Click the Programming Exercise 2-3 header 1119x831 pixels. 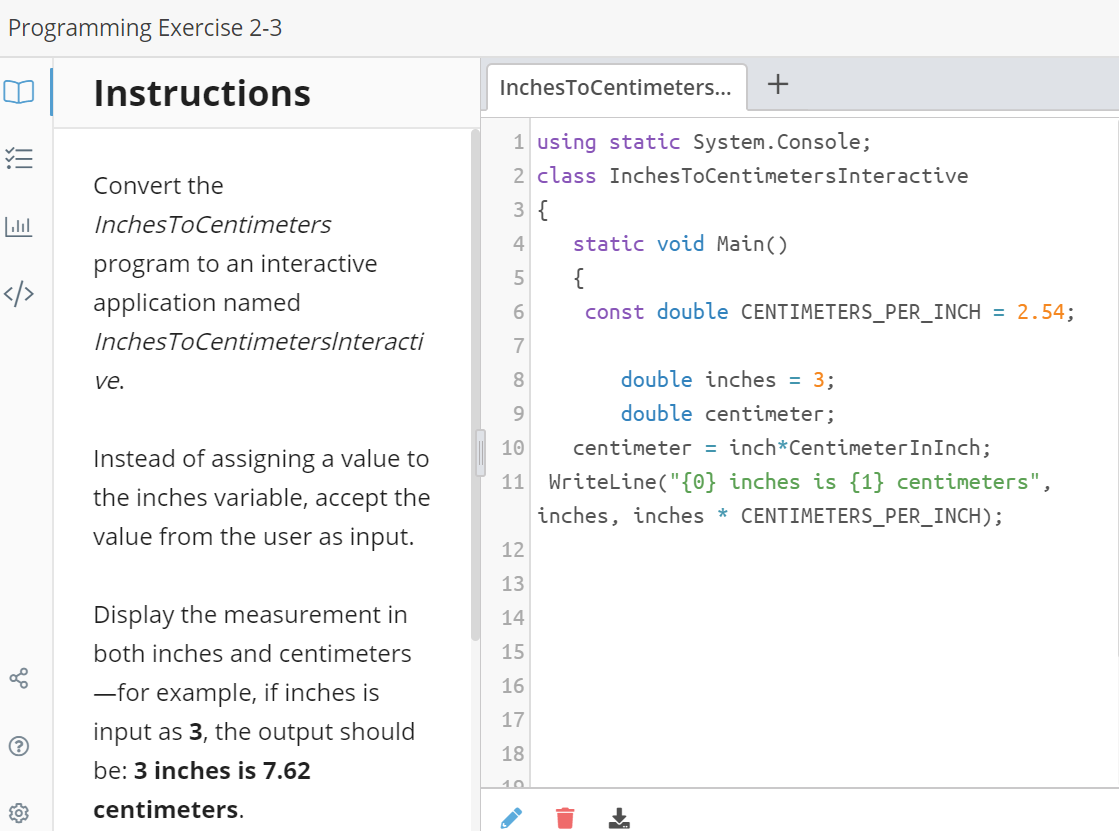point(143,27)
